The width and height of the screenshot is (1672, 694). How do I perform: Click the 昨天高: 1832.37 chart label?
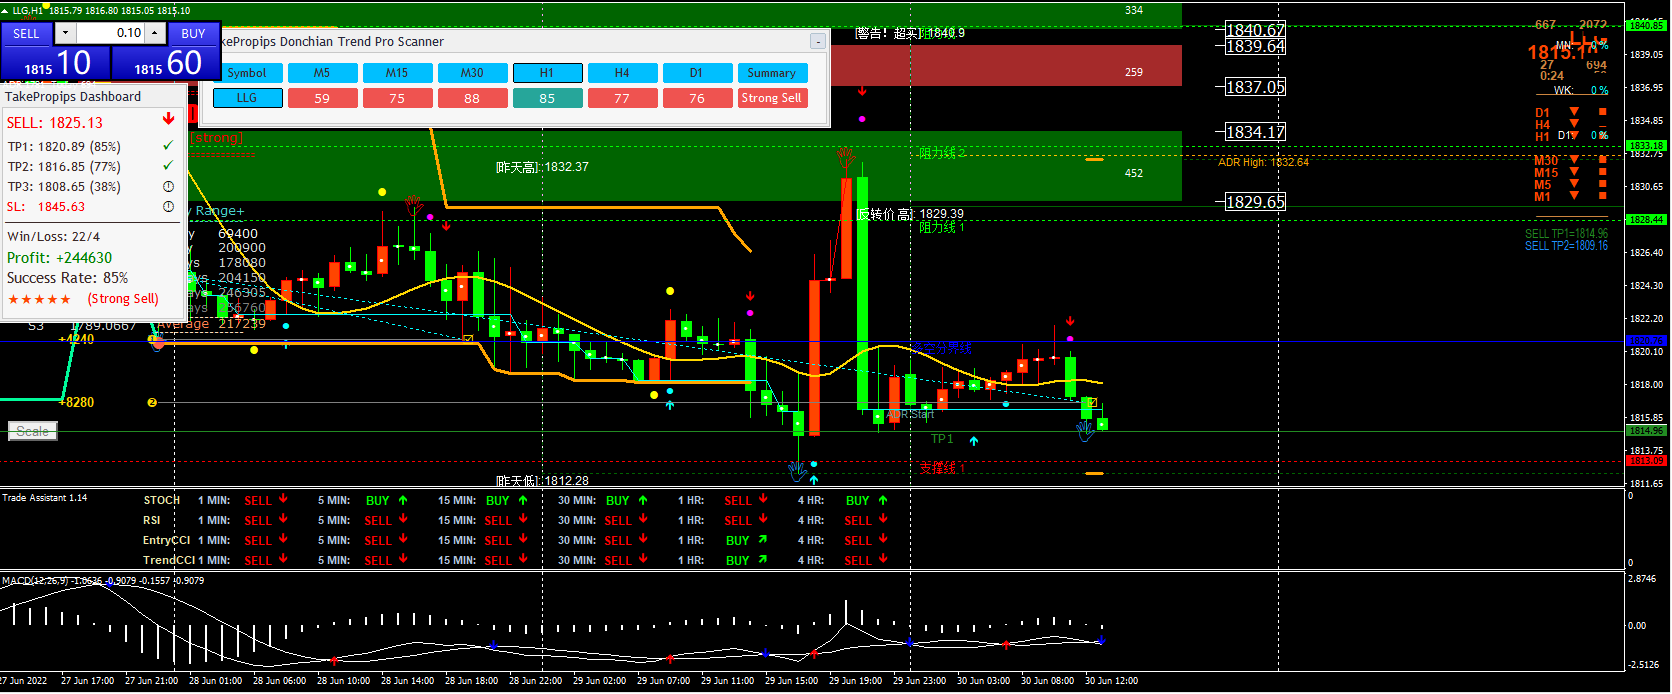(x=542, y=167)
